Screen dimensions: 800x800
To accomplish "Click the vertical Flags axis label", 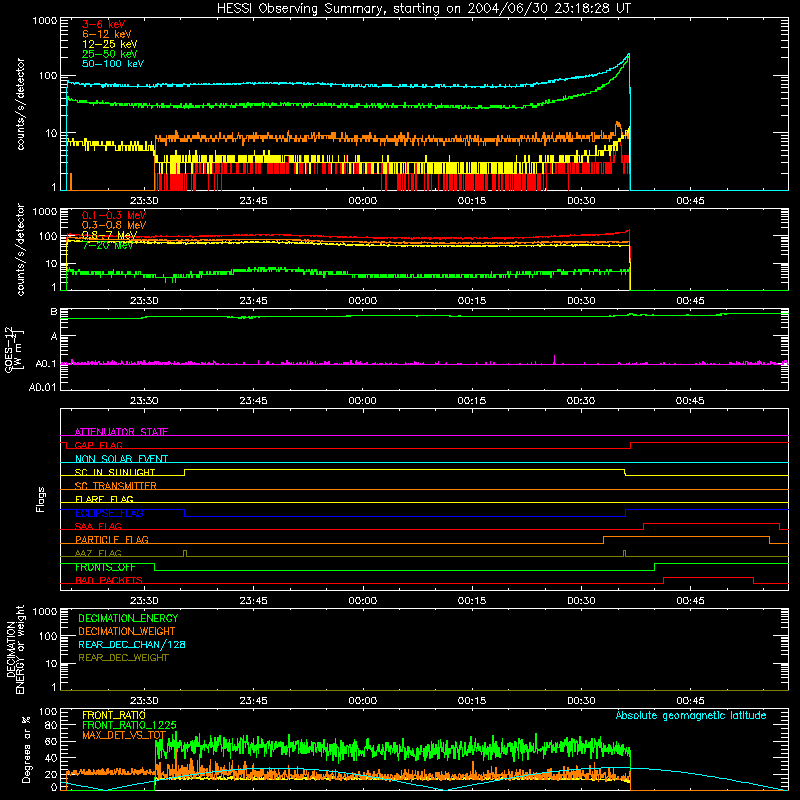I will tap(41, 499).
